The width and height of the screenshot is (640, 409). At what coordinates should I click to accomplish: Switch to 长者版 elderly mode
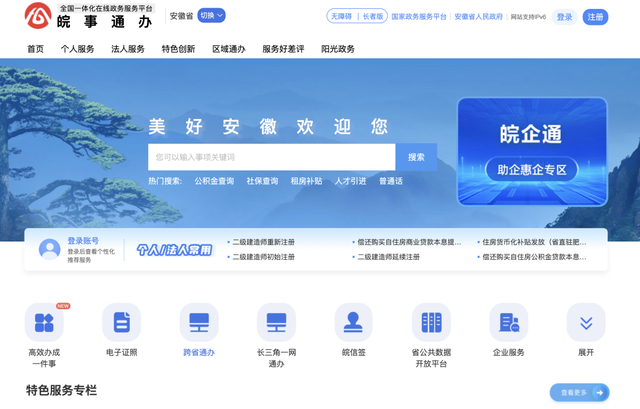pyautogui.click(x=373, y=16)
